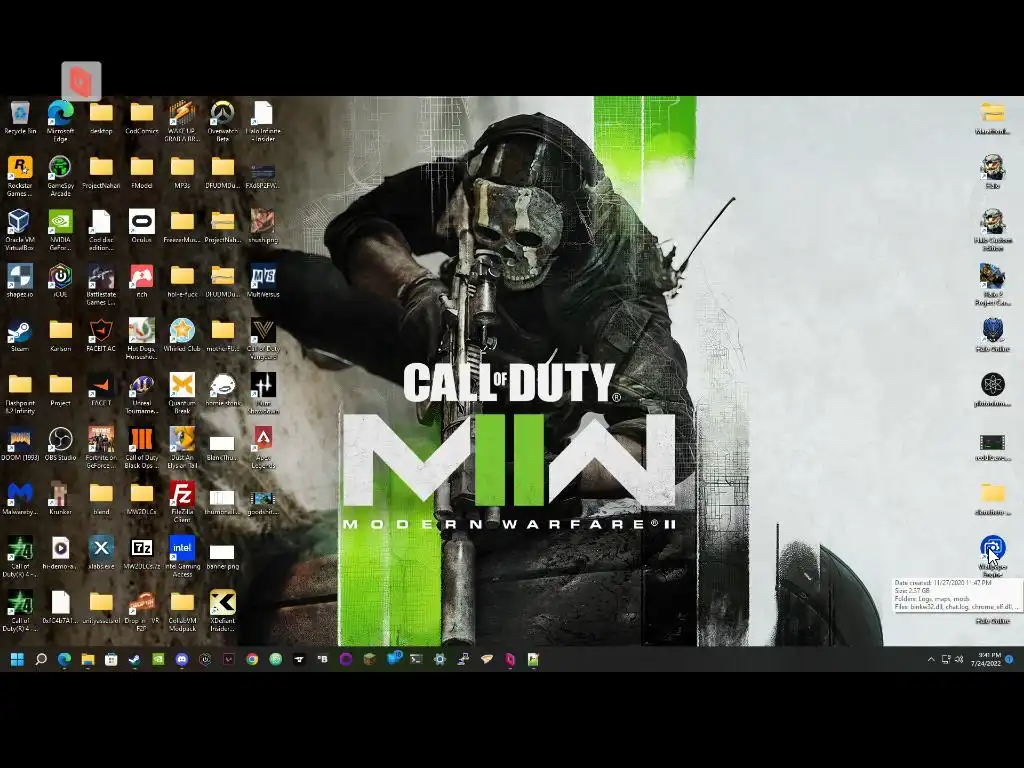Open the Apex Legends desktop shortcut
The height and width of the screenshot is (768, 1024).
pyautogui.click(x=263, y=447)
